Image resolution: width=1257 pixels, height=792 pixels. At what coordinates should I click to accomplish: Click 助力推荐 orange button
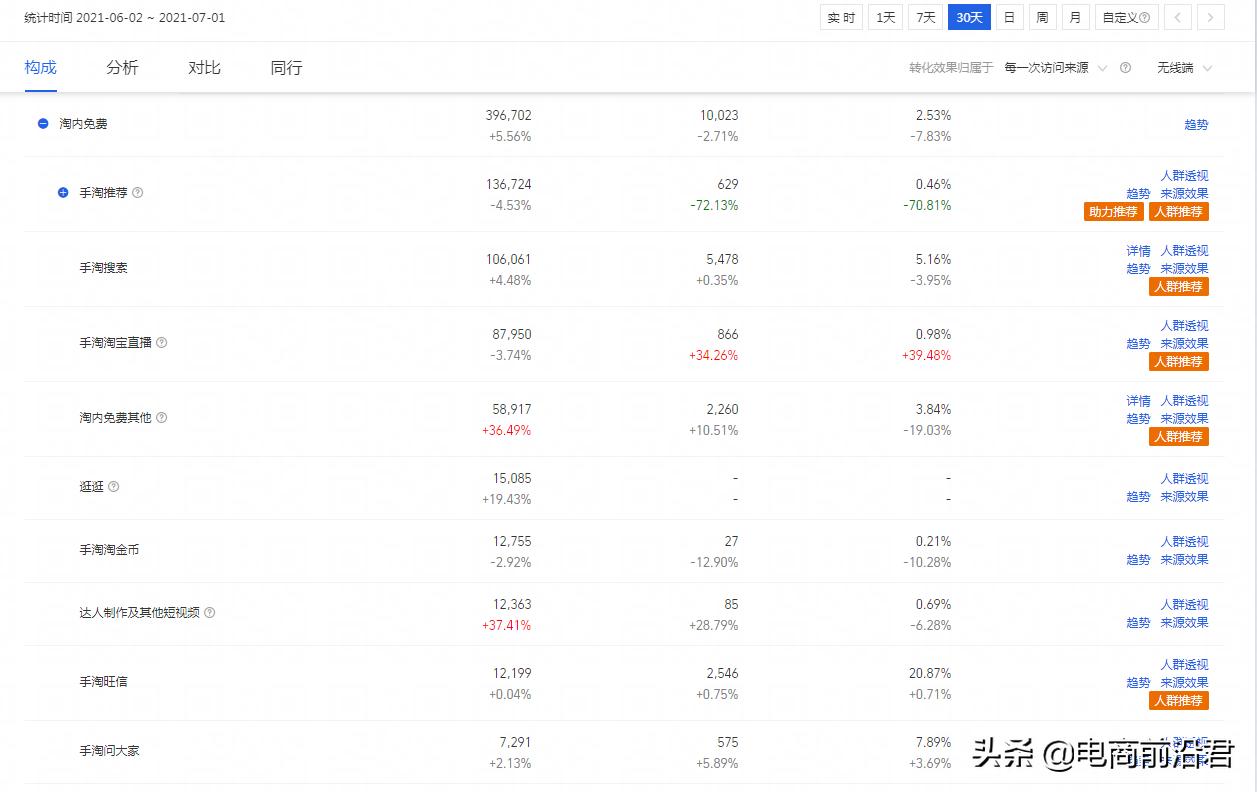tap(1114, 211)
